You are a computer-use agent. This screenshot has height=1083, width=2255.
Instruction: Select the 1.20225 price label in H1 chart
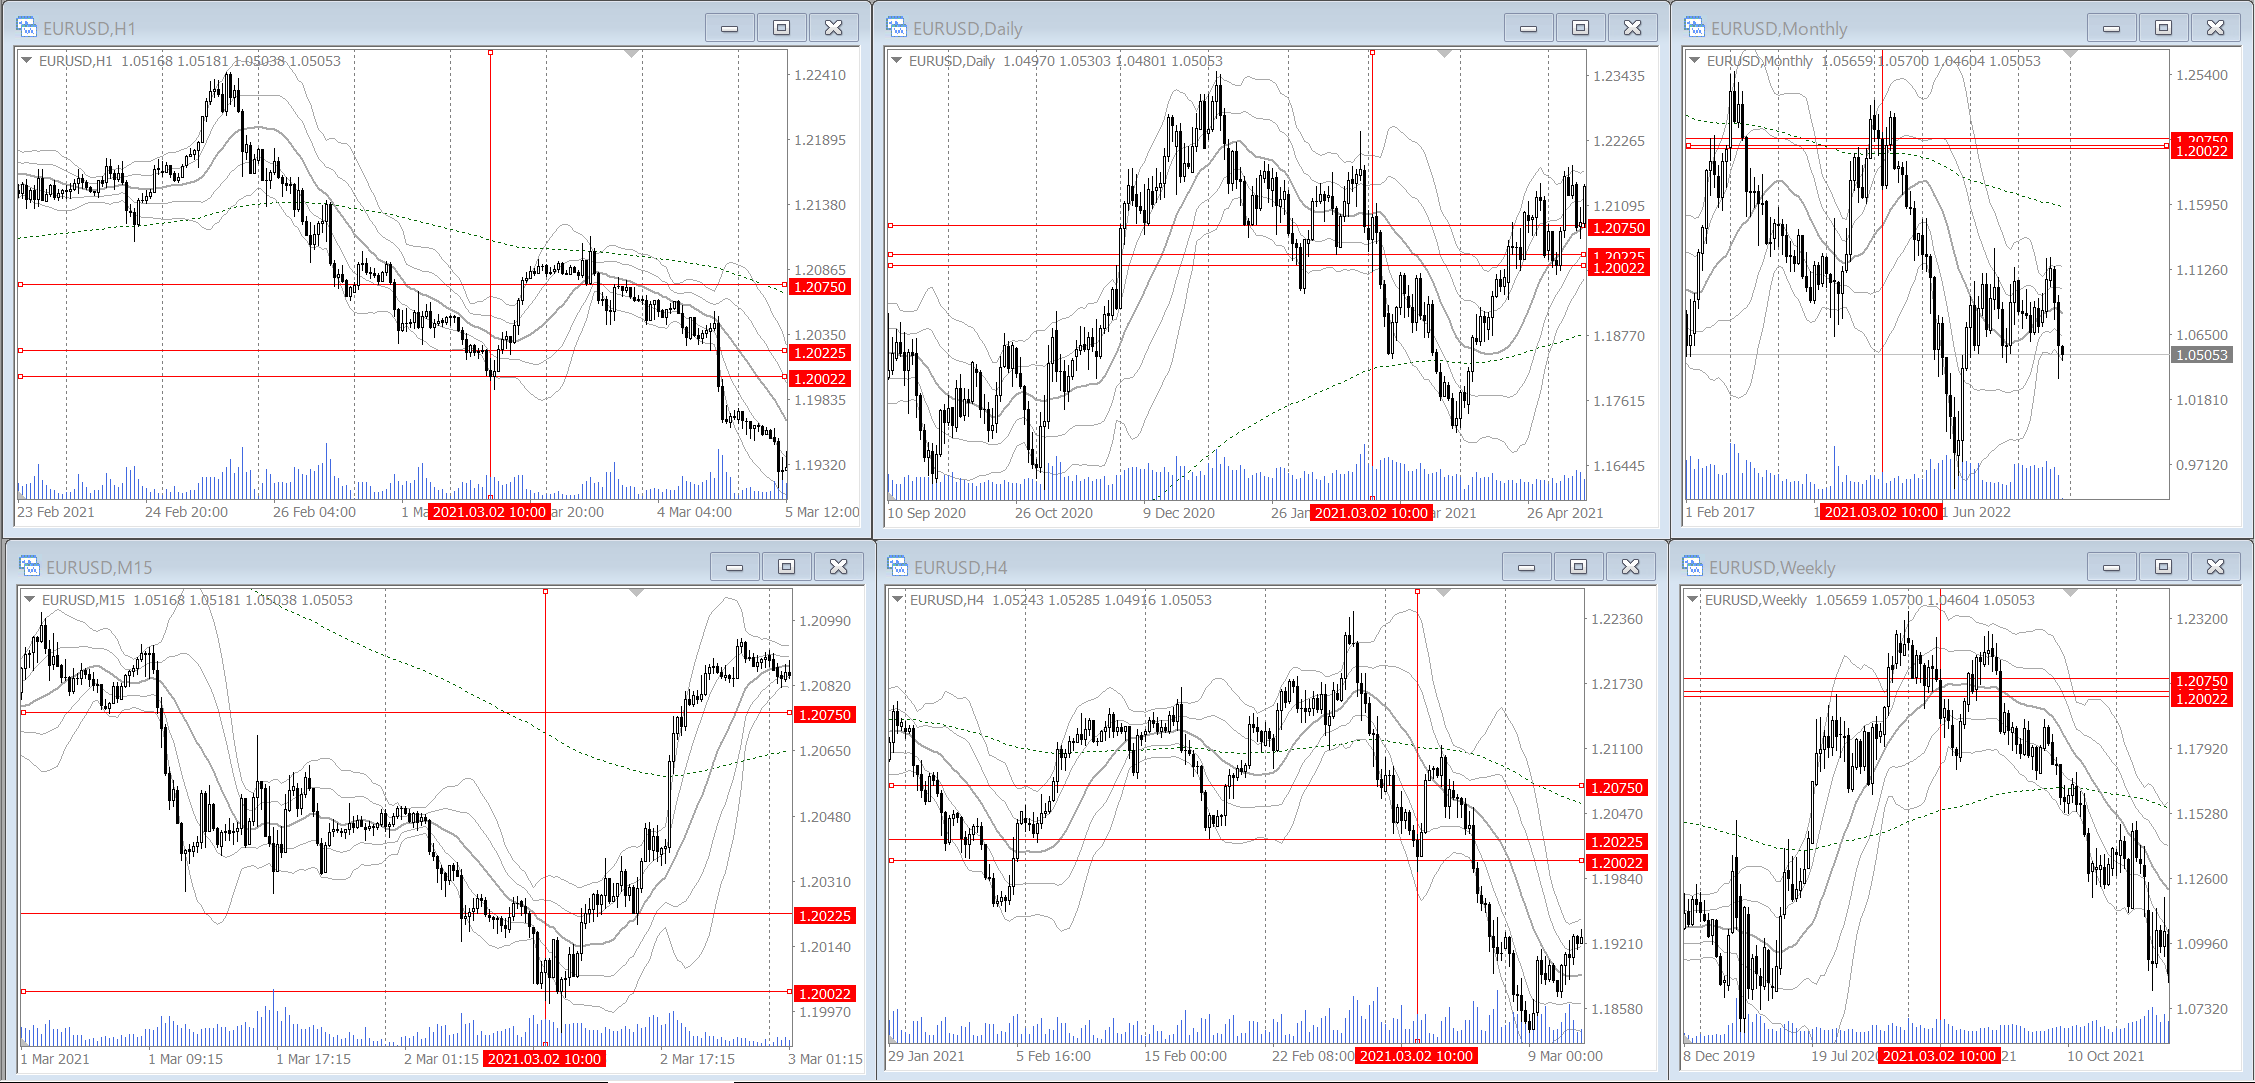(x=820, y=353)
